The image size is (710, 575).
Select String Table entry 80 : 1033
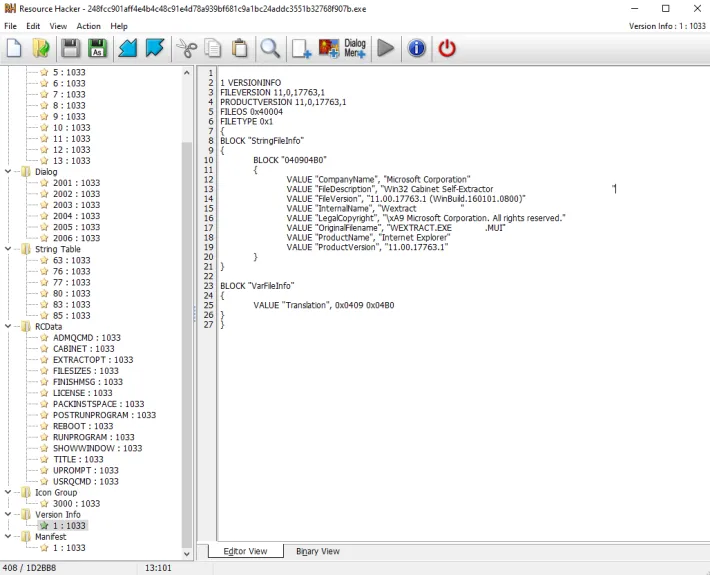tap(72, 293)
